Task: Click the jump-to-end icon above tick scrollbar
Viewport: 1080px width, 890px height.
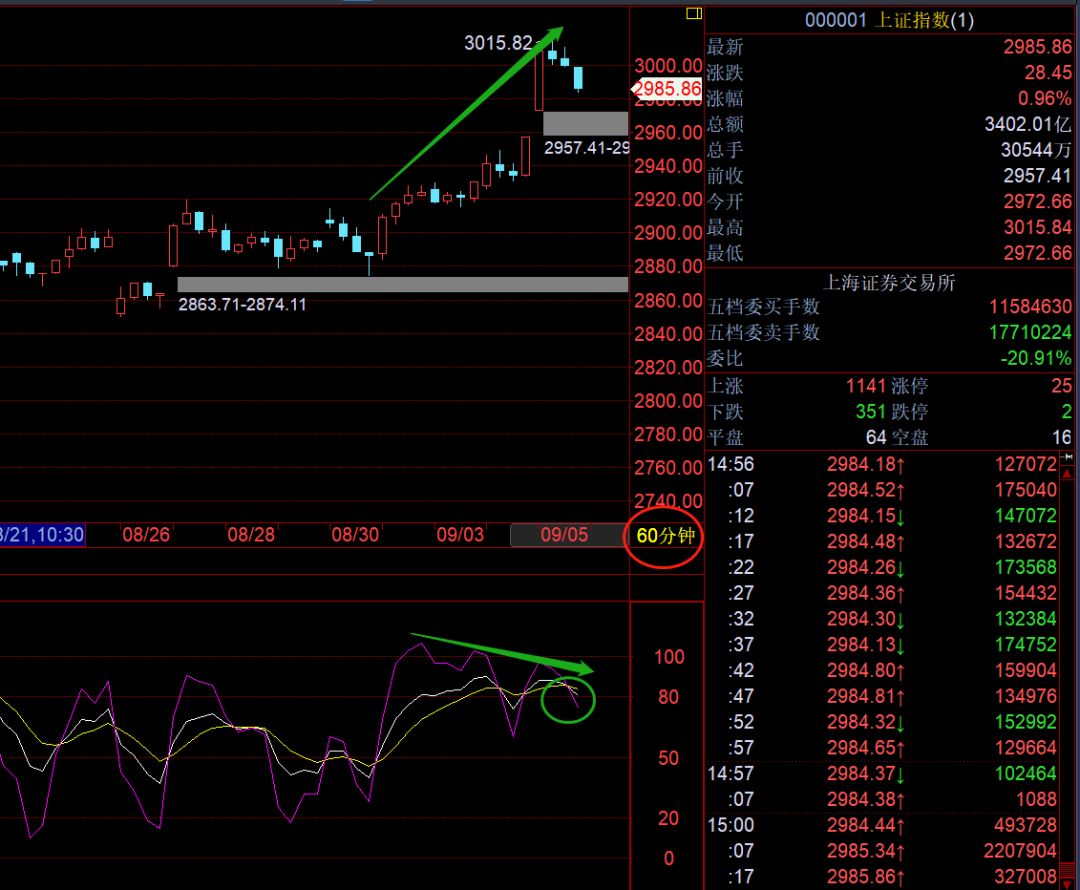Action: [1067, 457]
